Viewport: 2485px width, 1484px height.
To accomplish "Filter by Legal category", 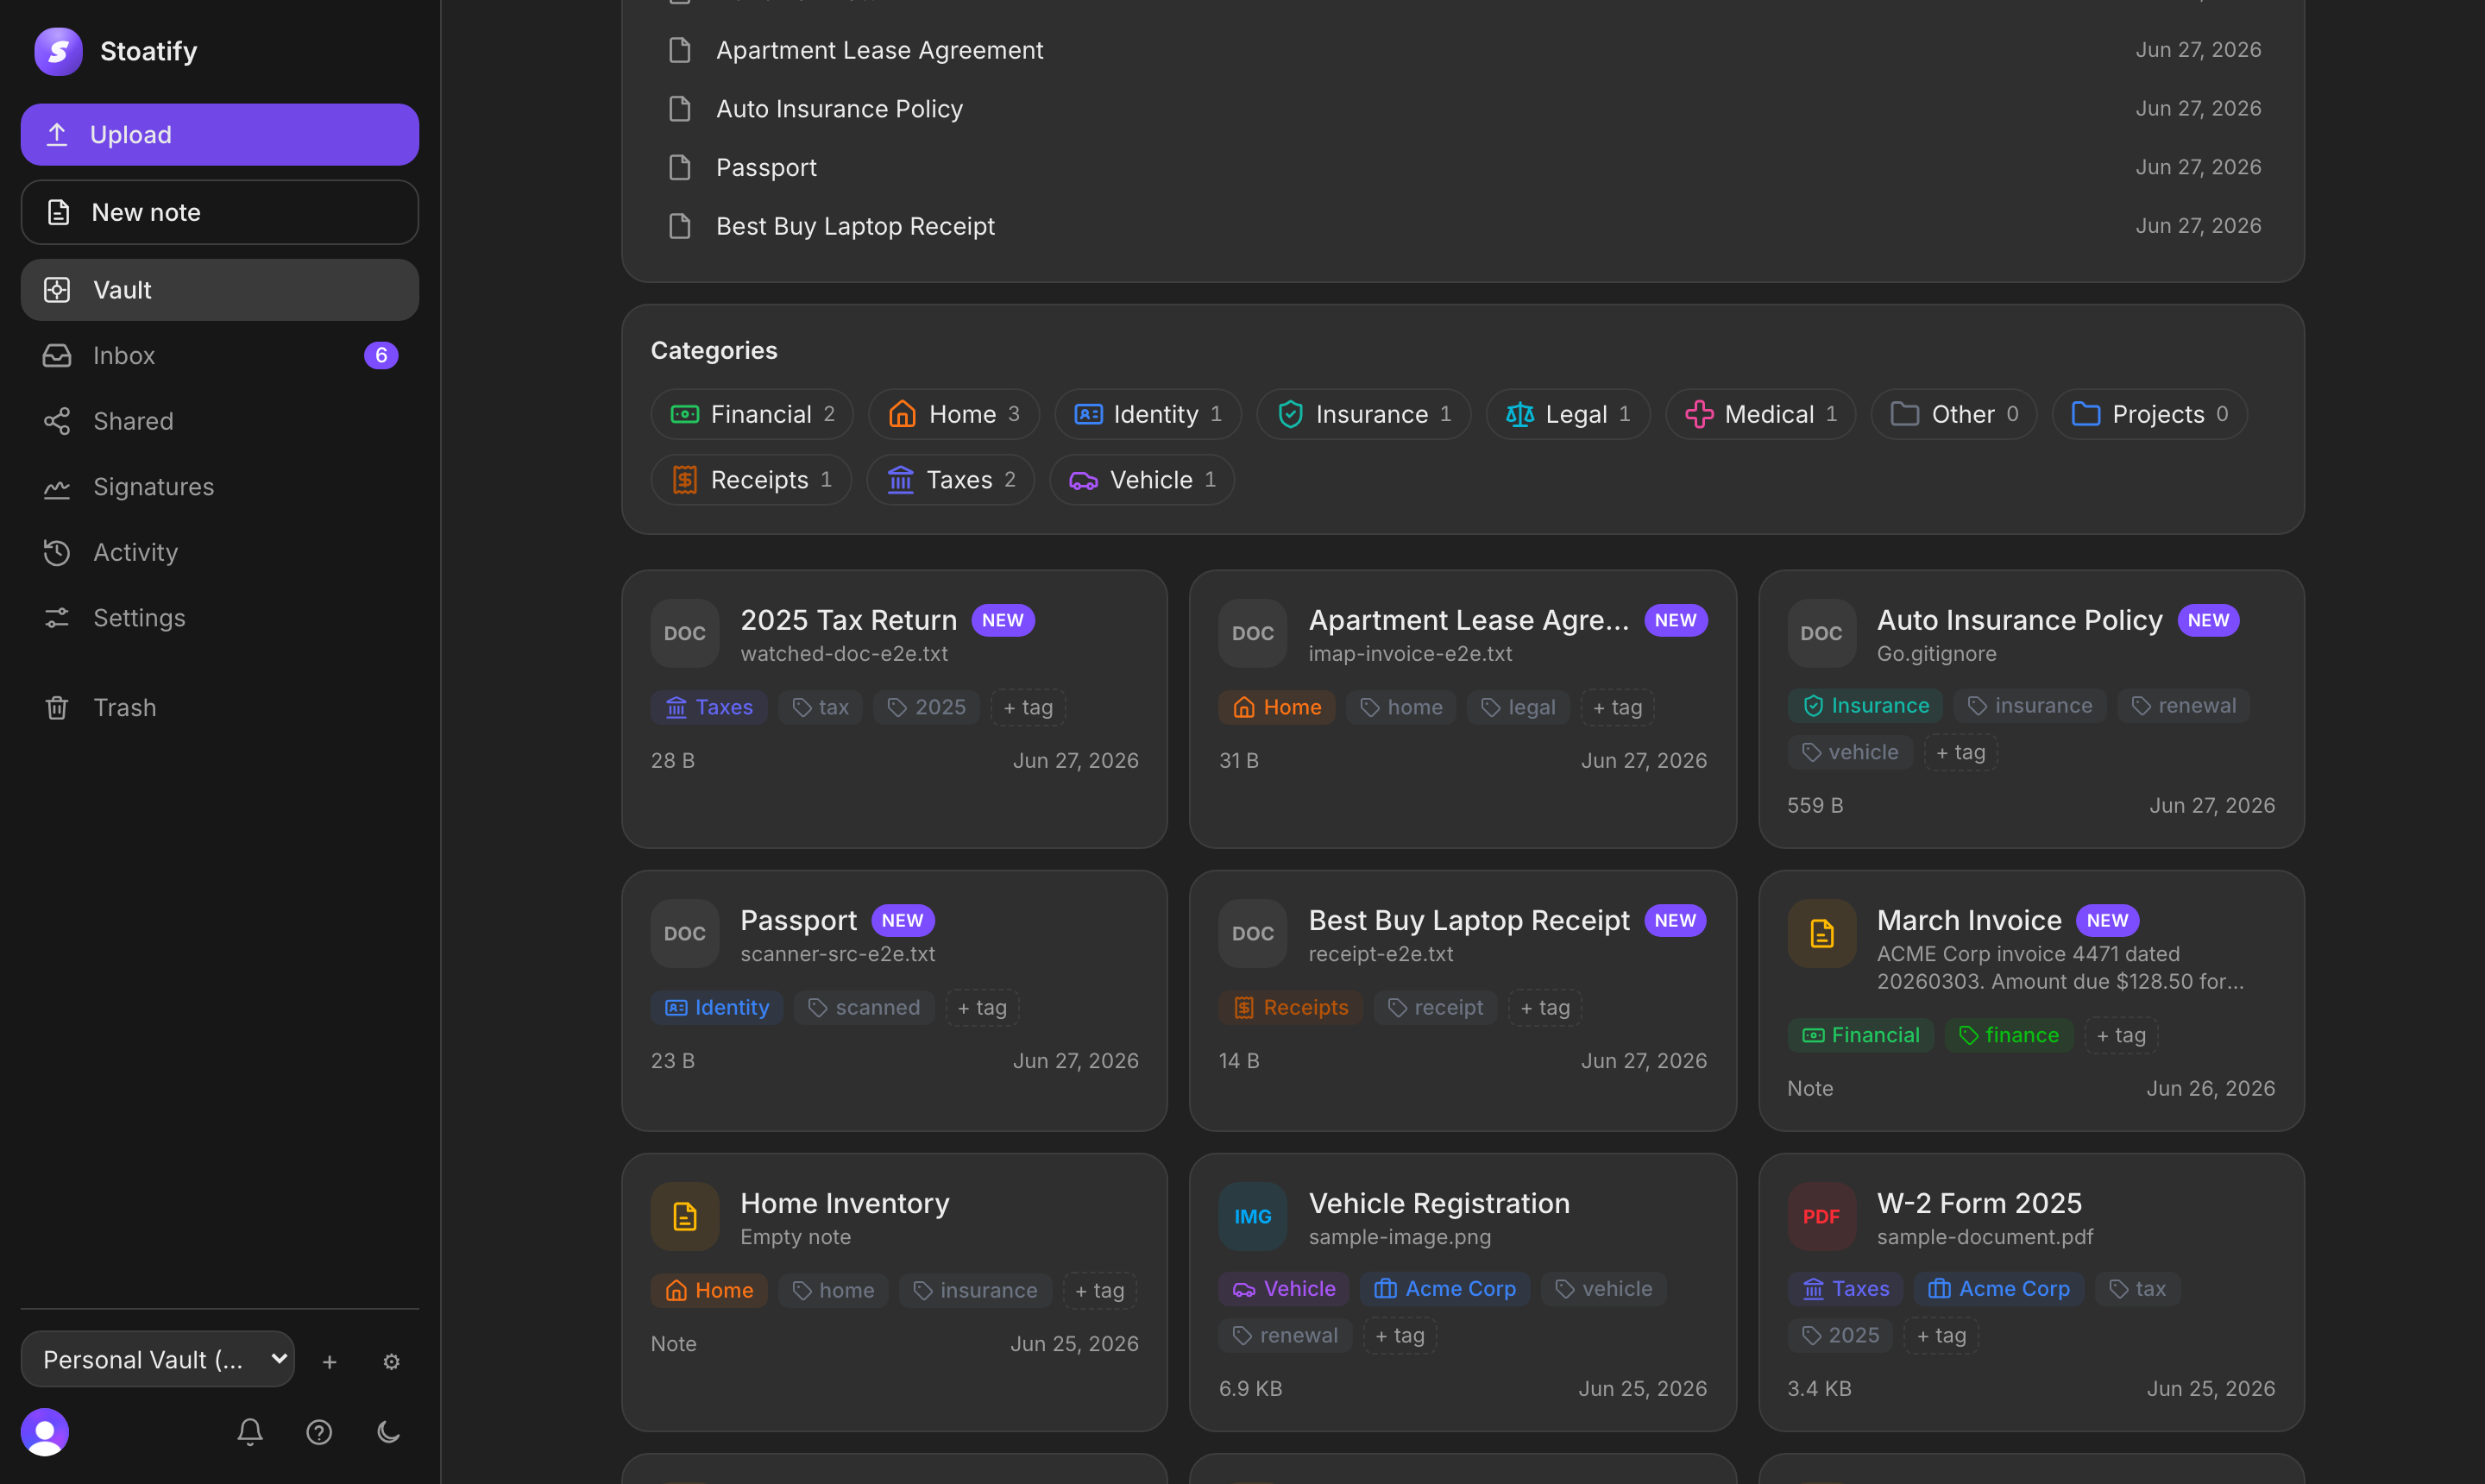I will pos(1568,414).
